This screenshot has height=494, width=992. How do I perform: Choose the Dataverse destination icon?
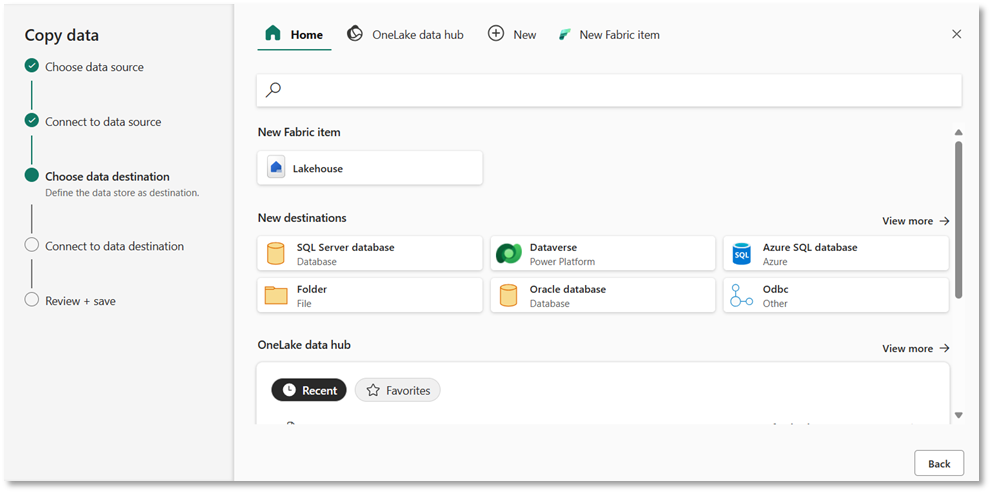click(509, 254)
